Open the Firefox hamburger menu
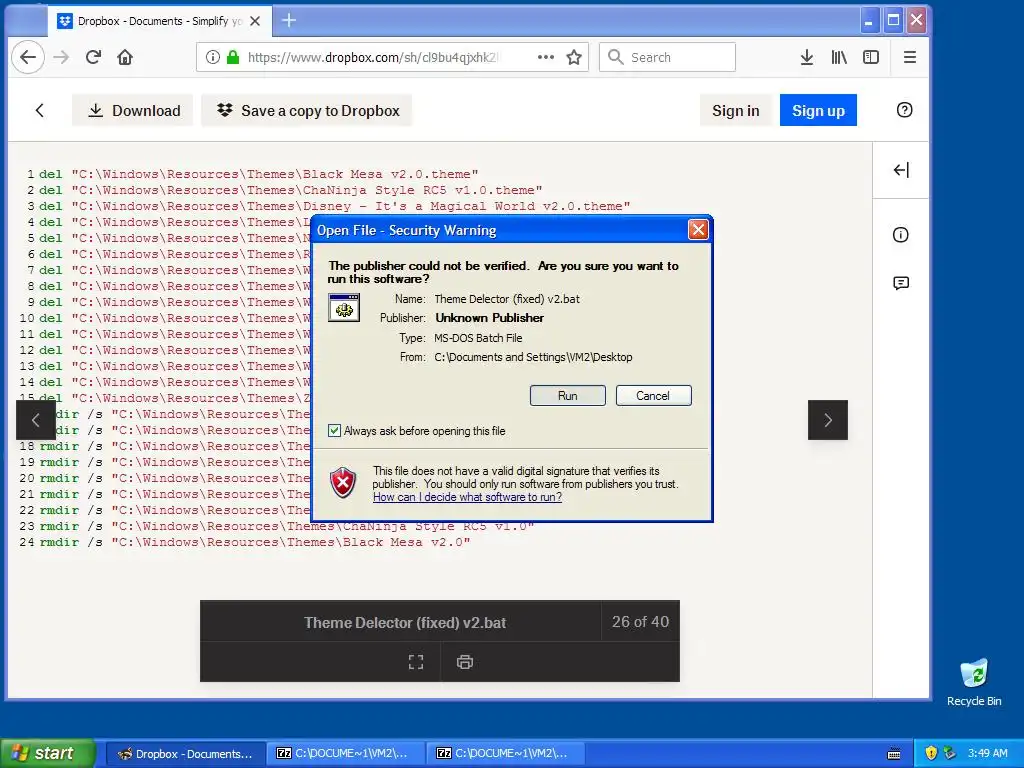 (910, 57)
